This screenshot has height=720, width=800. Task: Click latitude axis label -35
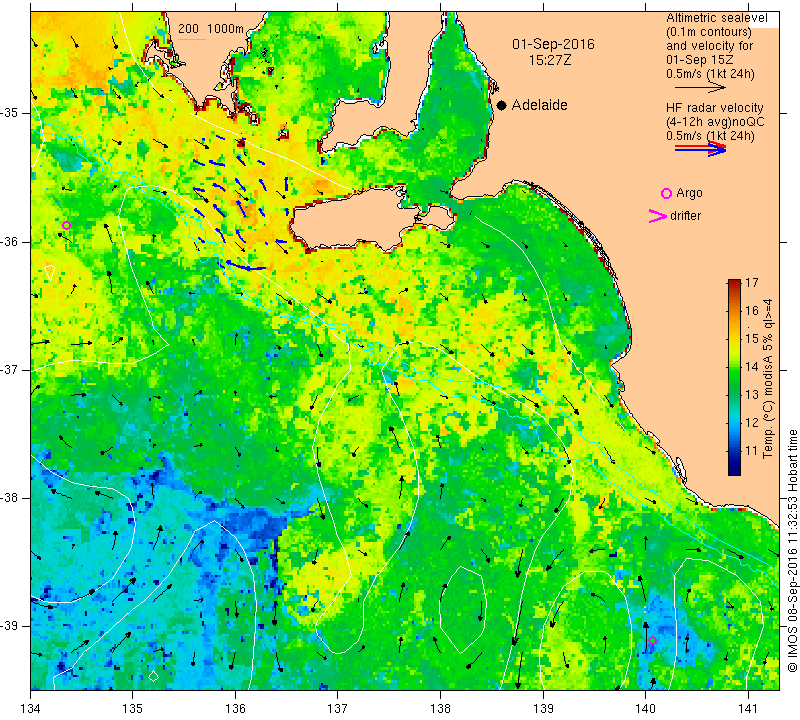(10, 113)
